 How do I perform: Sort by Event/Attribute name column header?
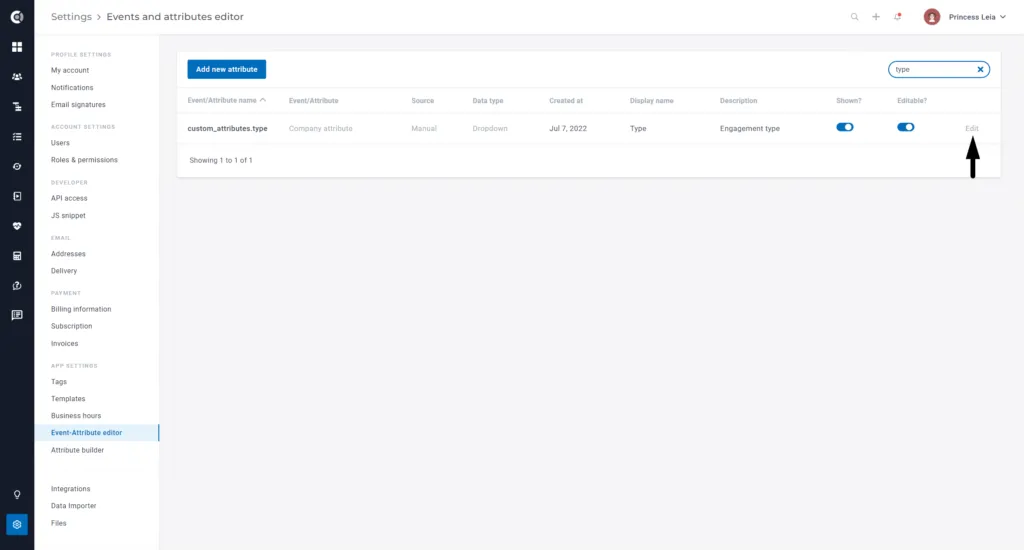pyautogui.click(x=227, y=101)
